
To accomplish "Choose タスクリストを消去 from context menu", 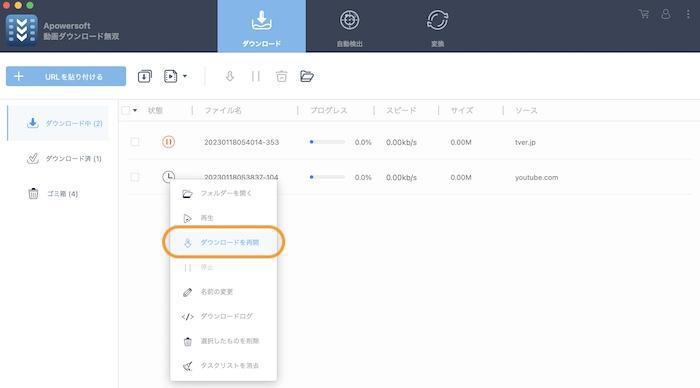I will [223, 365].
